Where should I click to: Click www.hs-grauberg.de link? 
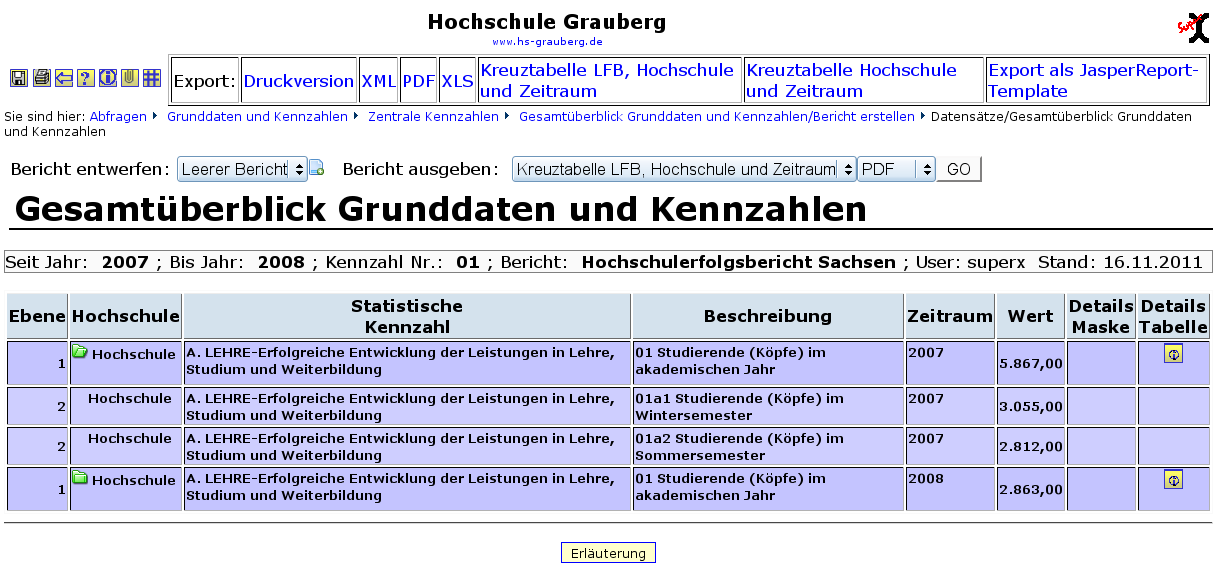point(547,42)
